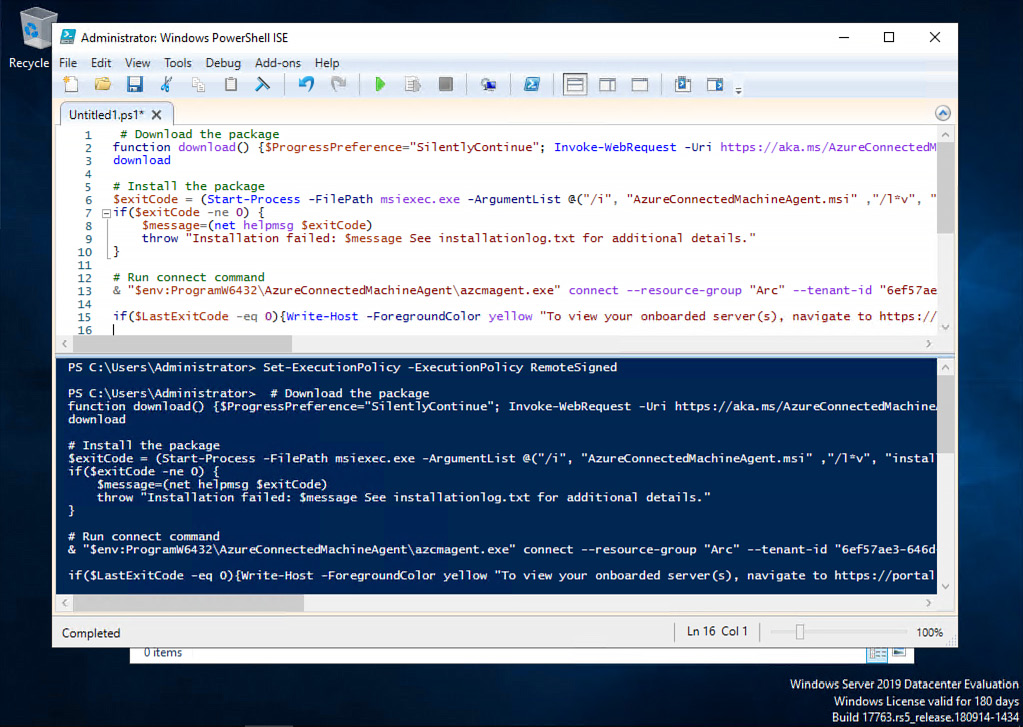Collapse the script pane with the chevron
This screenshot has width=1023, height=727.
[943, 114]
